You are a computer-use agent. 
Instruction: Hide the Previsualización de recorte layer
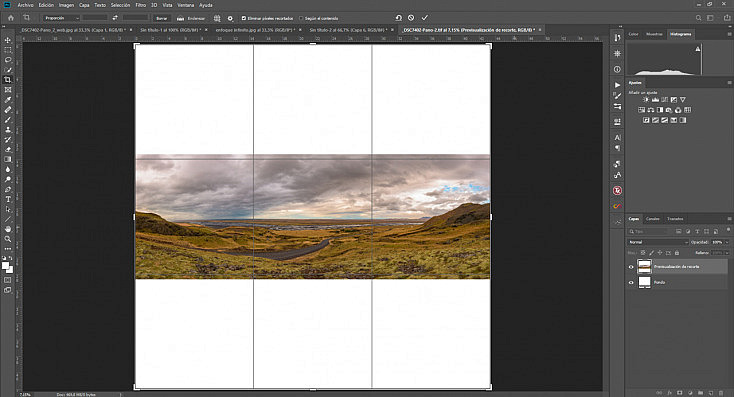[631, 267]
